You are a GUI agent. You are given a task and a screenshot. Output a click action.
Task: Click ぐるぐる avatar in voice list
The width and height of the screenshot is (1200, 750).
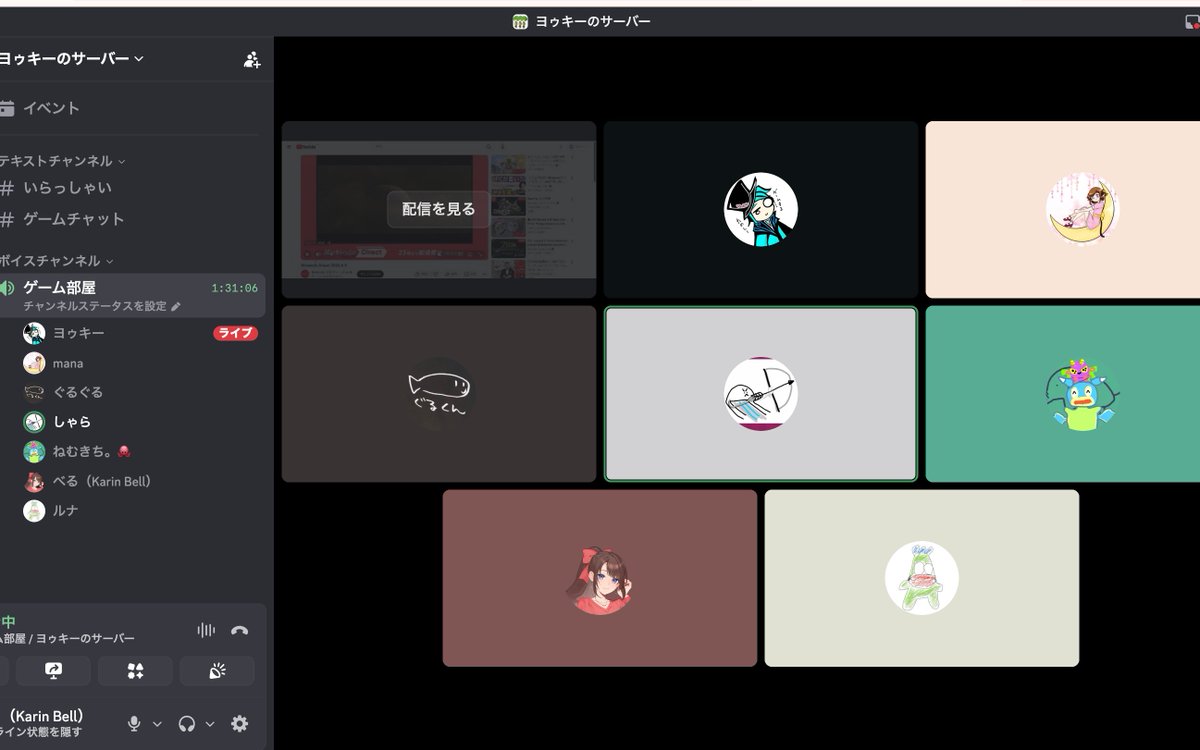pos(34,392)
